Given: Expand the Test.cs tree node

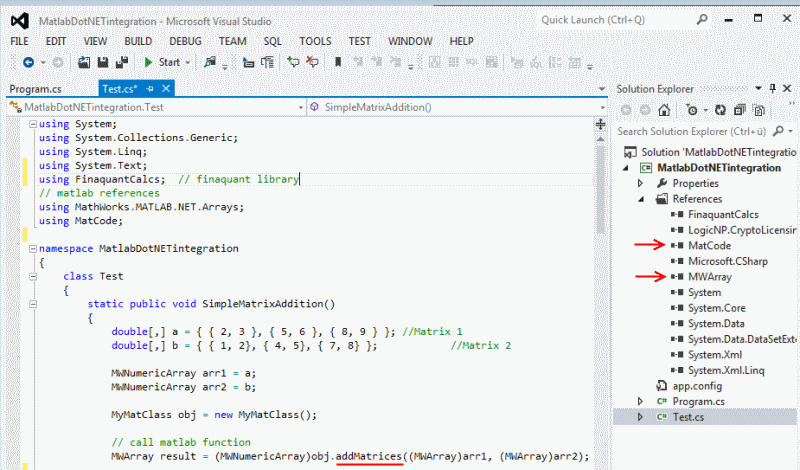Looking at the screenshot, I should [x=640, y=417].
